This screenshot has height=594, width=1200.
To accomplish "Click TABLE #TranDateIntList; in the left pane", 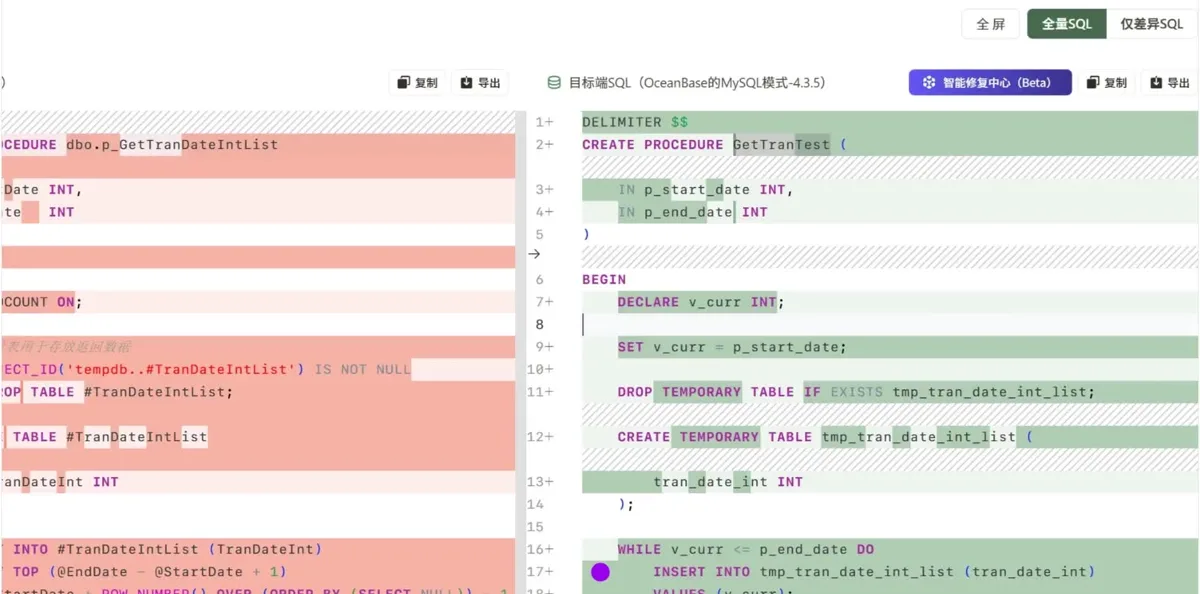I will [132, 392].
